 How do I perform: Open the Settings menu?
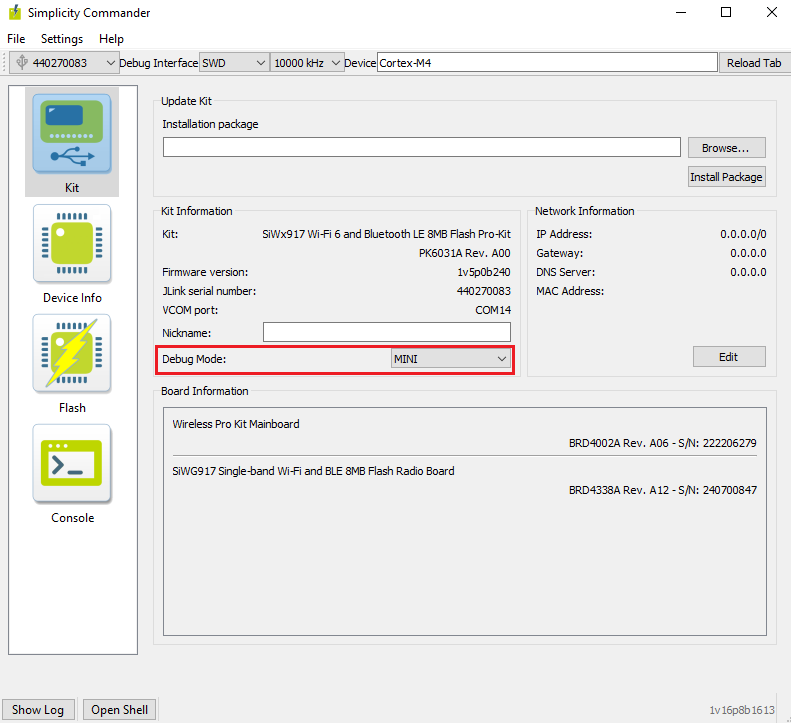(62, 39)
